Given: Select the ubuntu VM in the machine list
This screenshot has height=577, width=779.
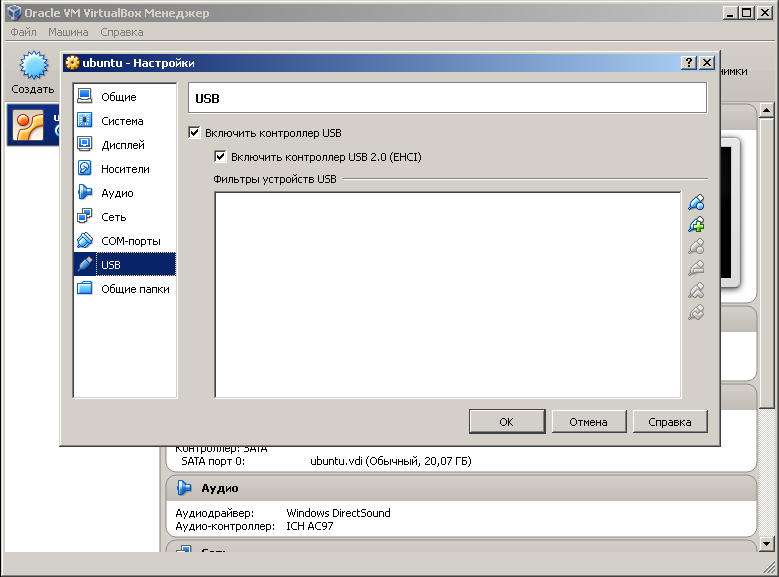Looking at the screenshot, I should tap(34, 125).
